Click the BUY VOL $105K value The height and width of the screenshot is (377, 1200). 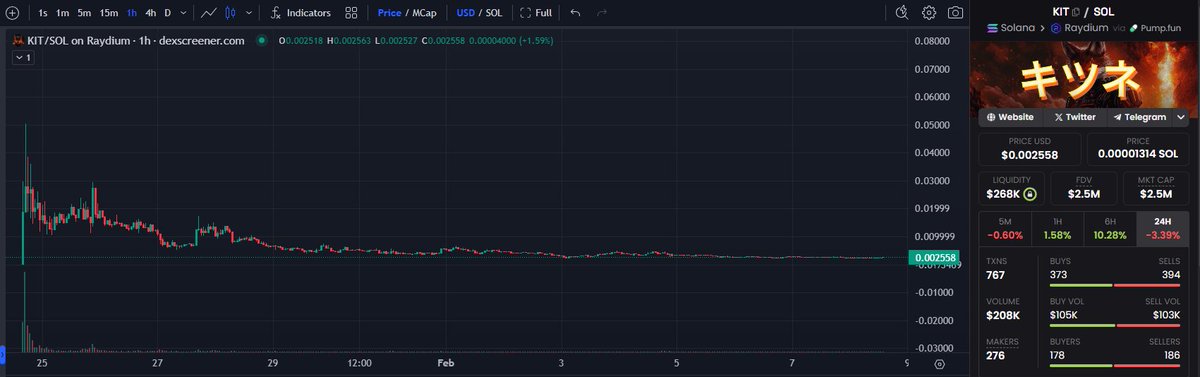point(1064,315)
